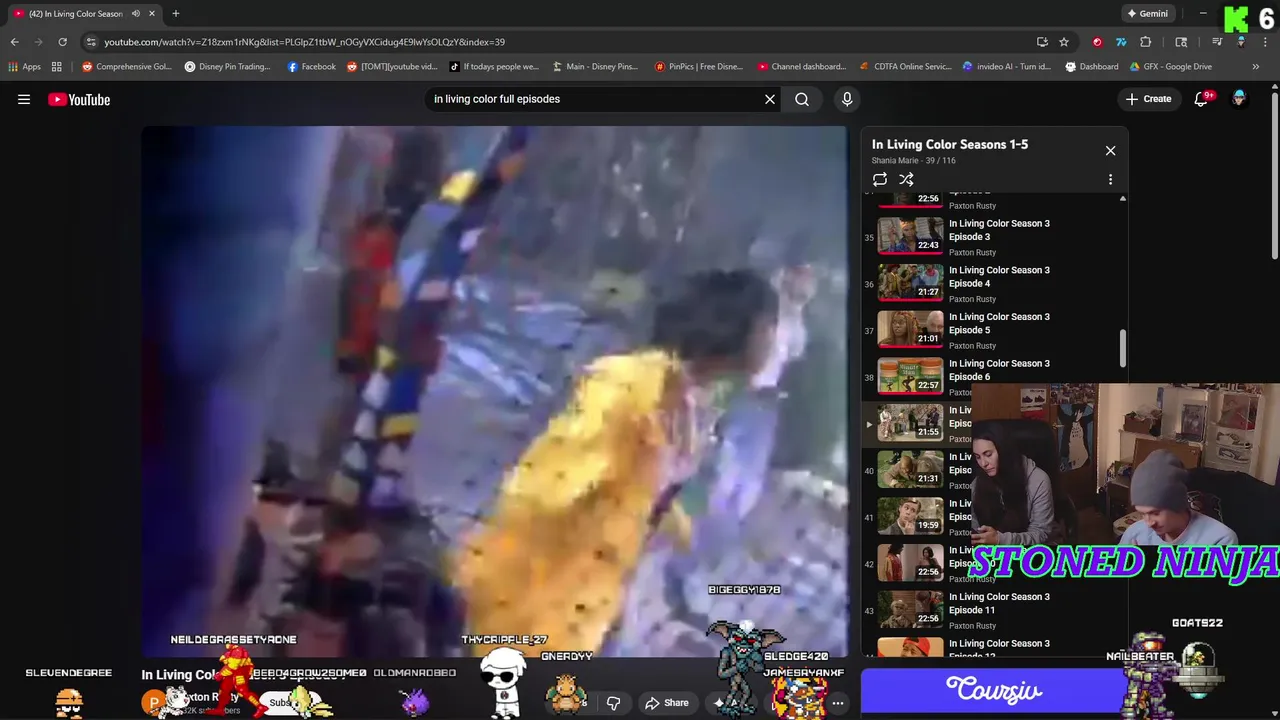Close the In Living Color browser tab
1280x720 pixels.
[x=151, y=14]
